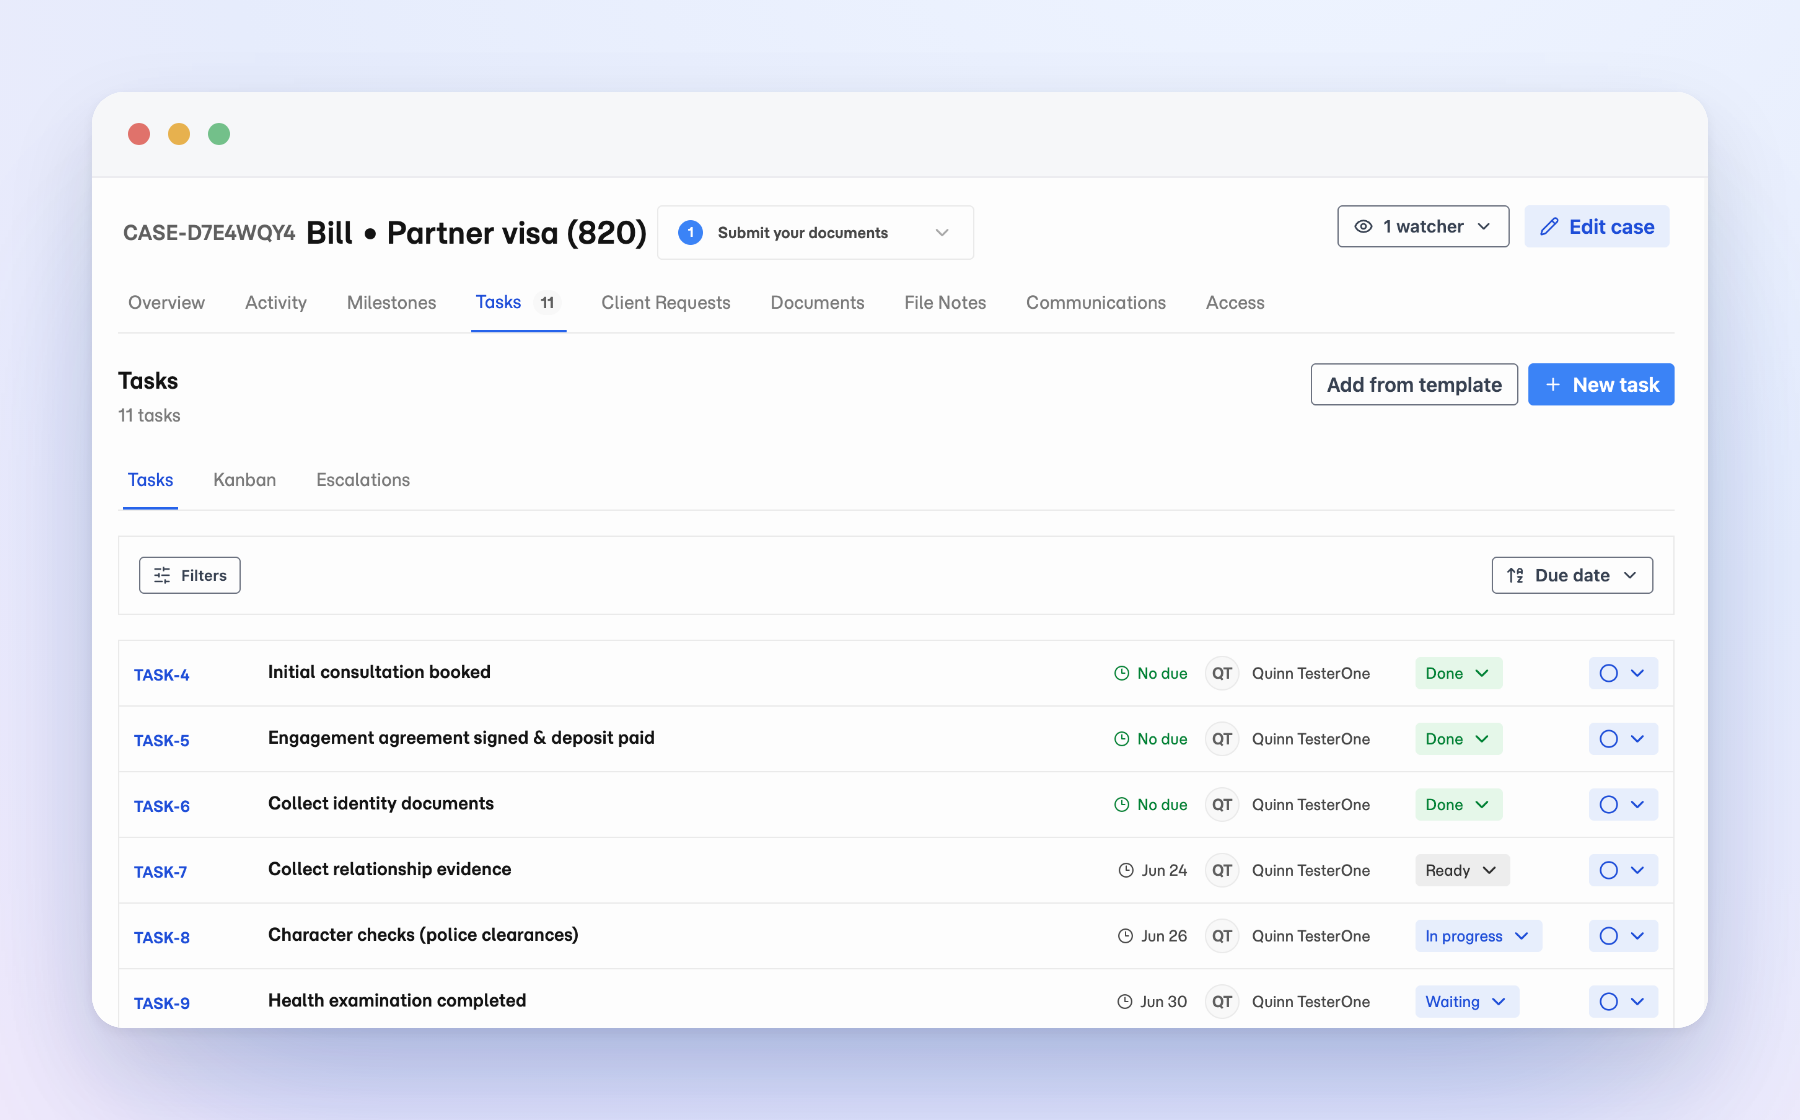The image size is (1800, 1120).
Task: Open the Escalations sub-tab
Action: [x=363, y=480]
